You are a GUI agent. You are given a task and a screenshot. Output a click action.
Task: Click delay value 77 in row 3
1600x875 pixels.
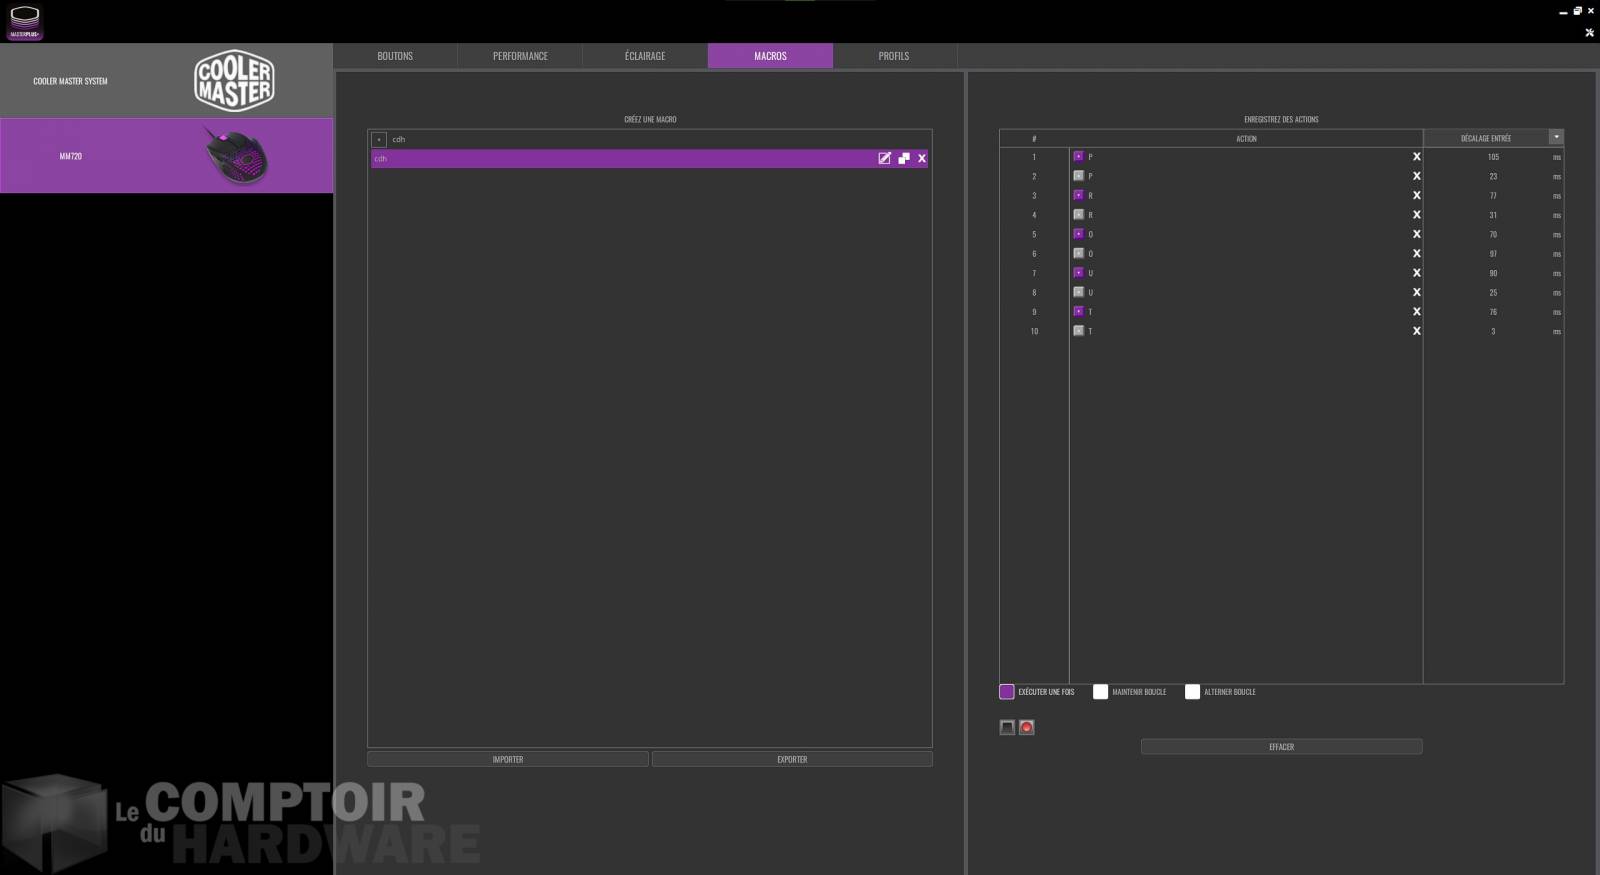coord(1493,196)
